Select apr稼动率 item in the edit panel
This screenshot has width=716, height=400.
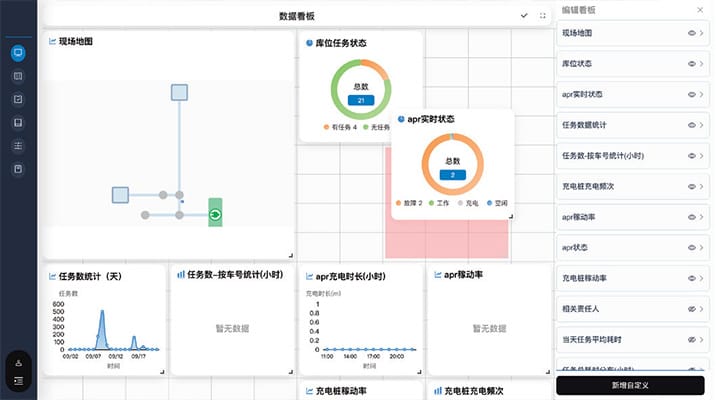click(x=600, y=216)
